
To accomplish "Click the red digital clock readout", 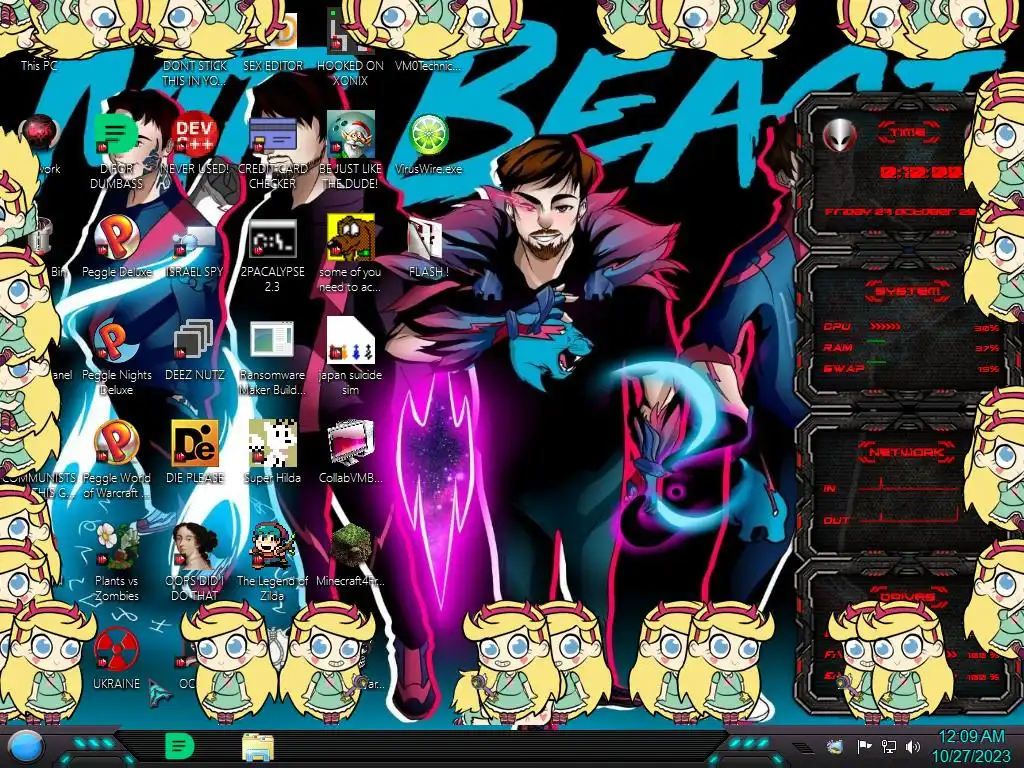I will 921,172.
